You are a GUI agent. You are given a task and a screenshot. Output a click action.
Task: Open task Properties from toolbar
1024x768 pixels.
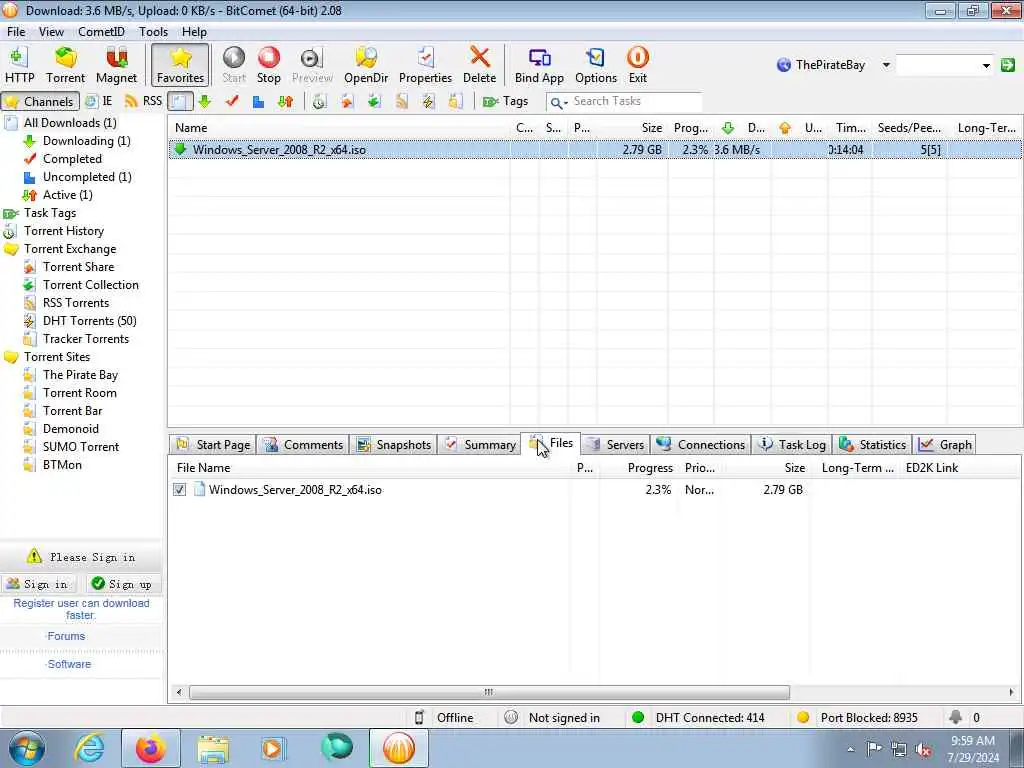[x=425, y=65]
